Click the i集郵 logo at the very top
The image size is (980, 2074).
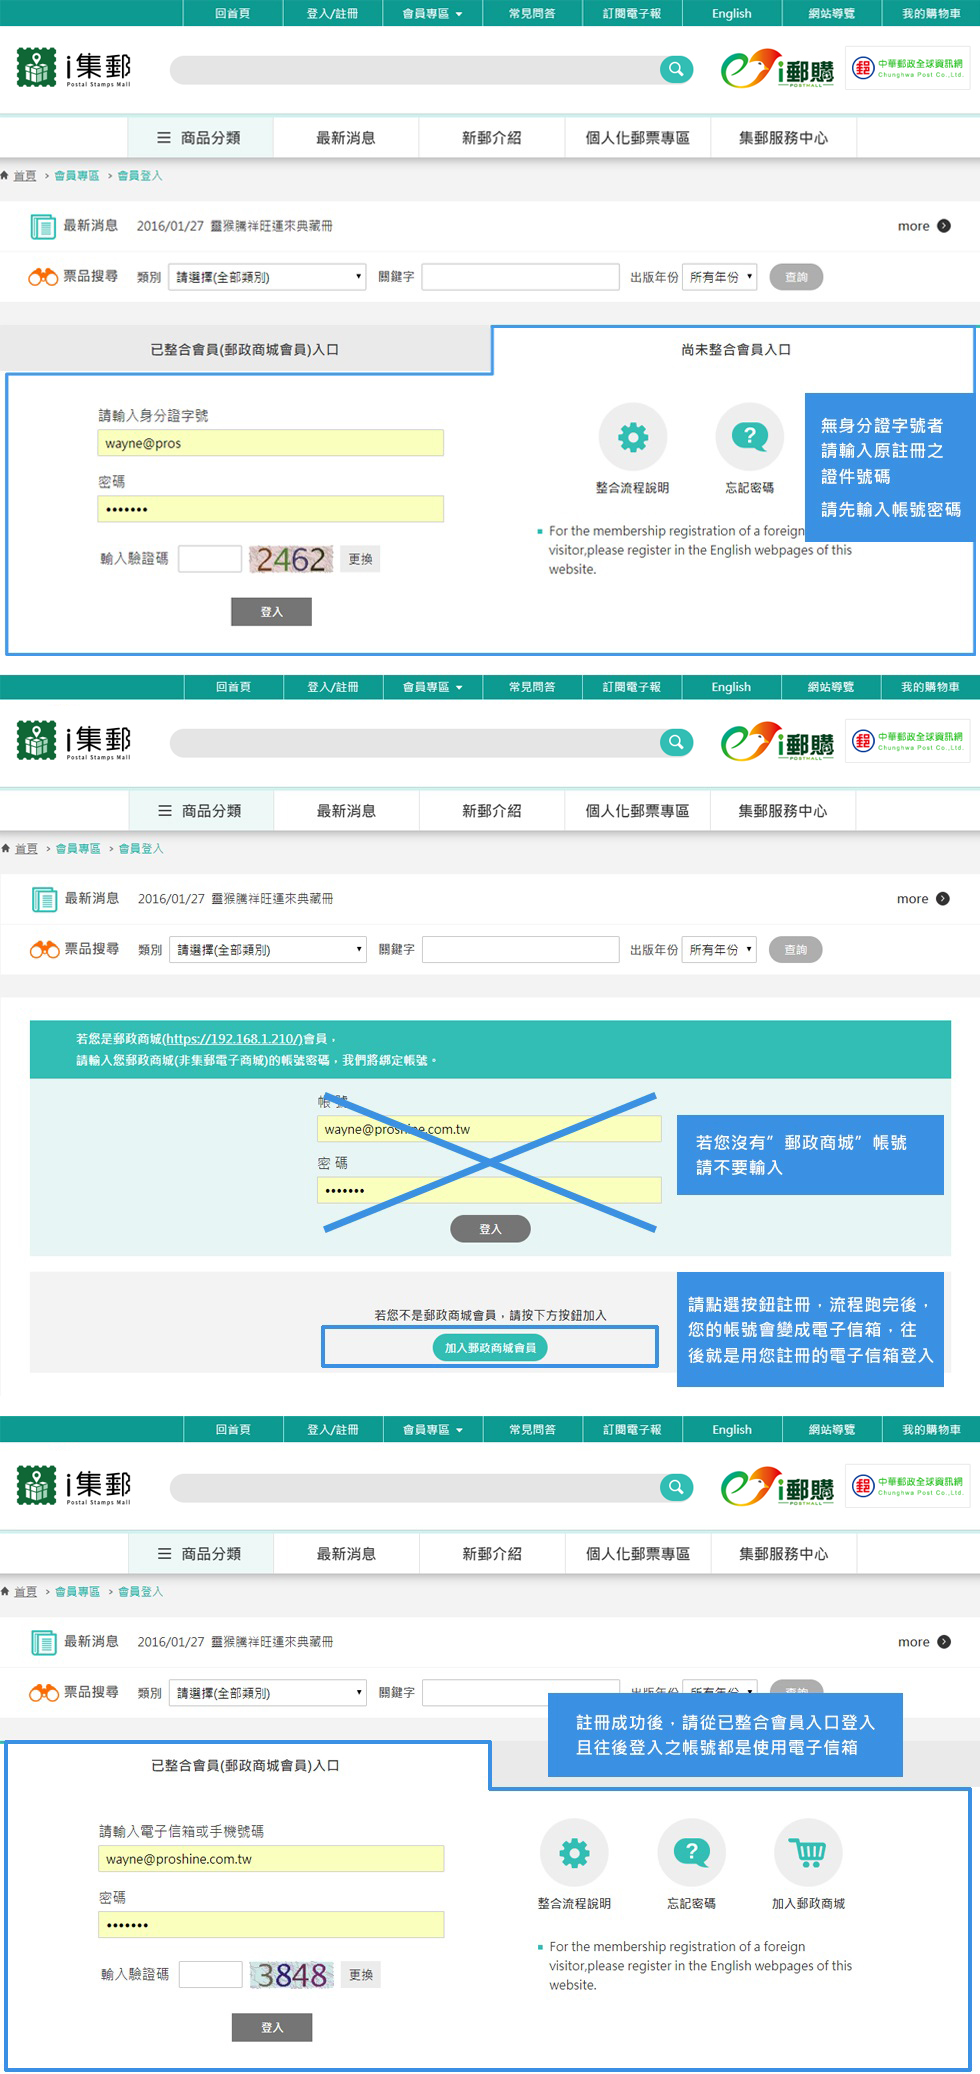(x=75, y=68)
